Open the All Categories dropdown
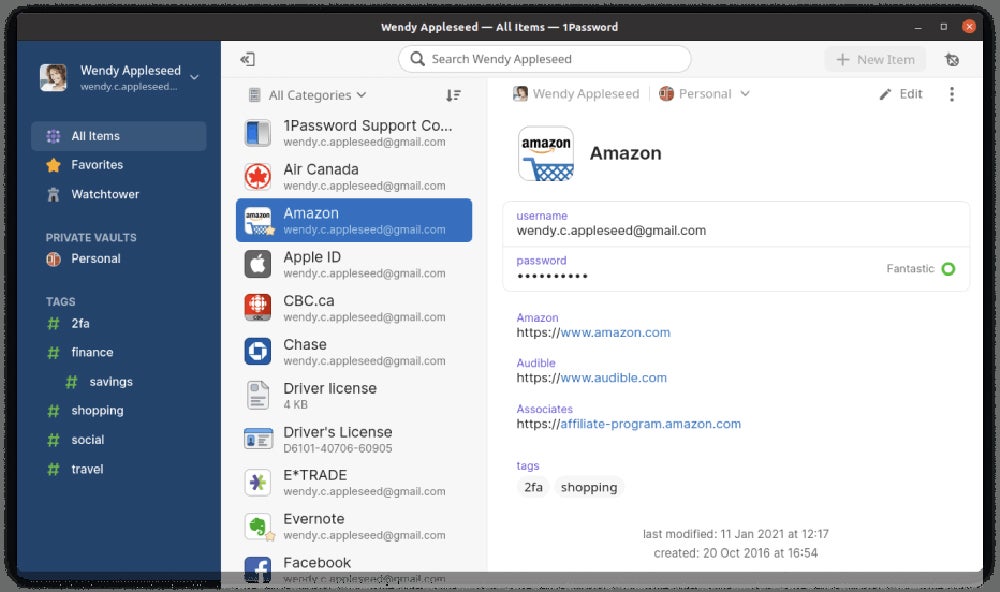 pyautogui.click(x=308, y=95)
